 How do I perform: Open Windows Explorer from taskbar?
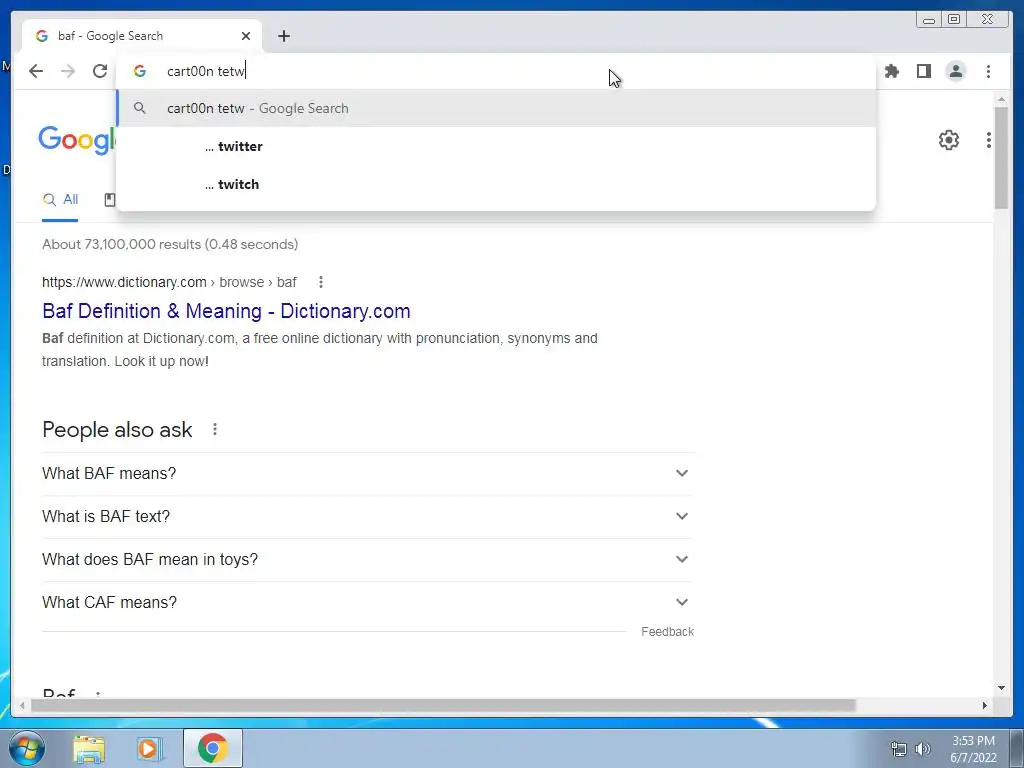(89, 748)
